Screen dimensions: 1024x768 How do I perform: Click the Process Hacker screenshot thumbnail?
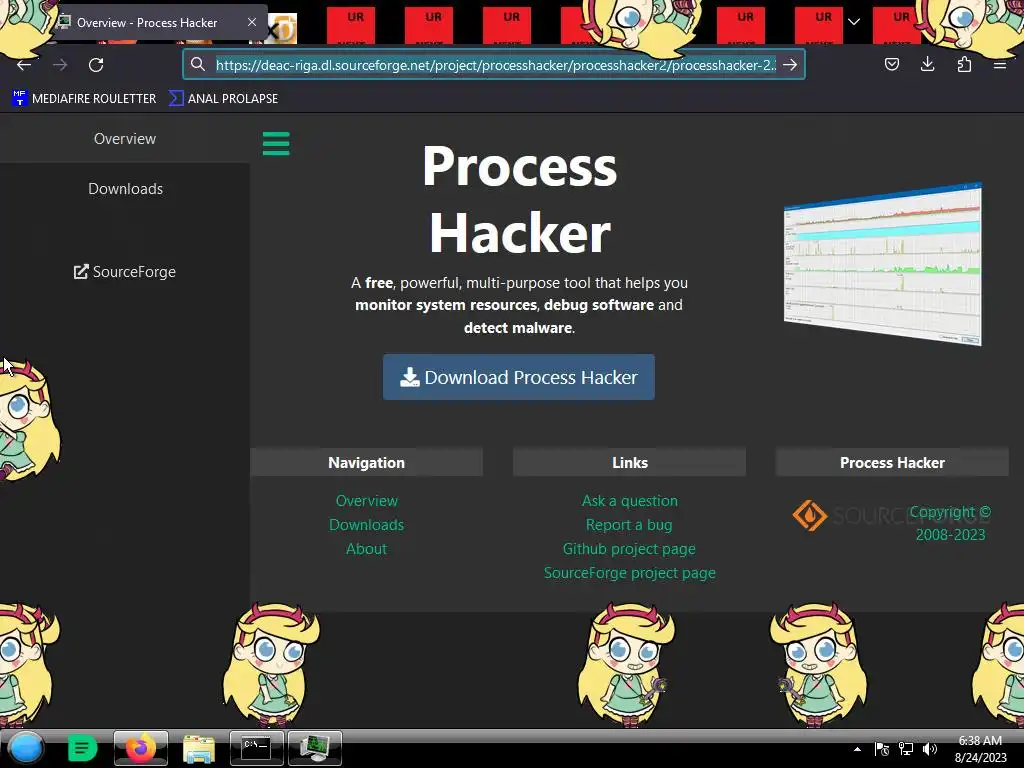pyautogui.click(x=882, y=264)
